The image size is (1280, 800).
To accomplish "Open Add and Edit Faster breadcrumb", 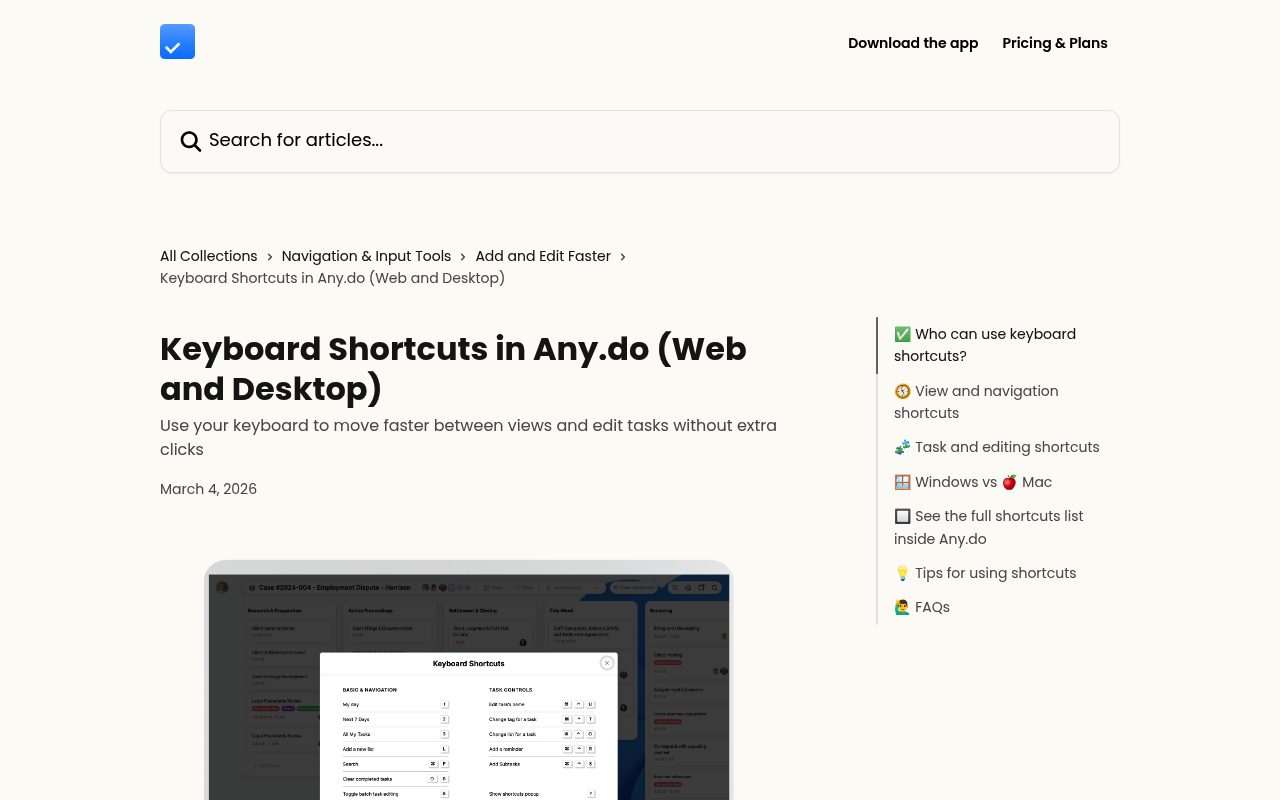I will pos(543,256).
